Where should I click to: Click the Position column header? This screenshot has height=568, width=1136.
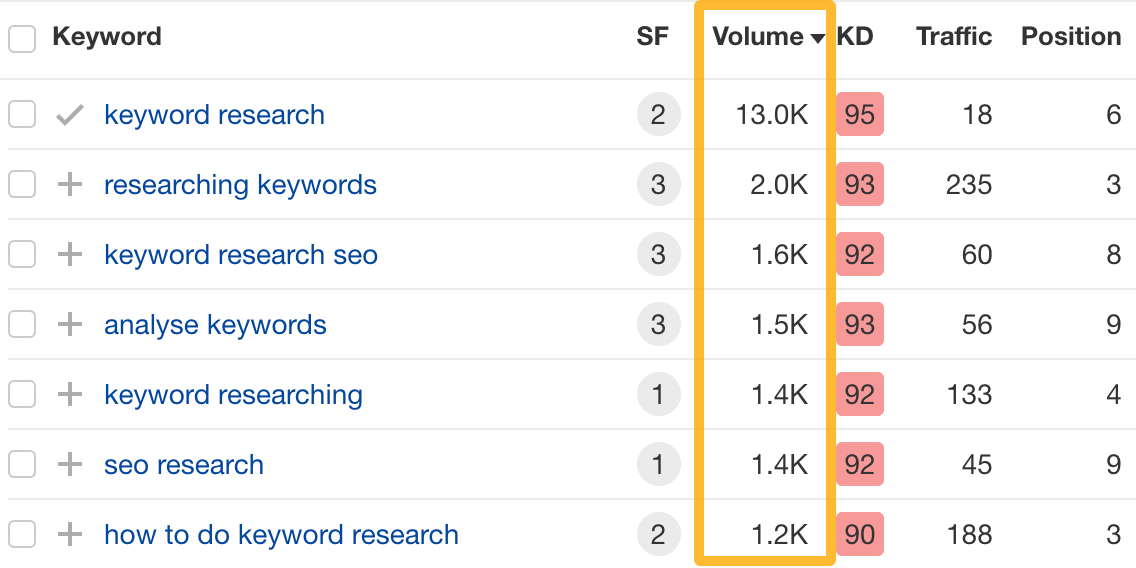click(x=1070, y=37)
